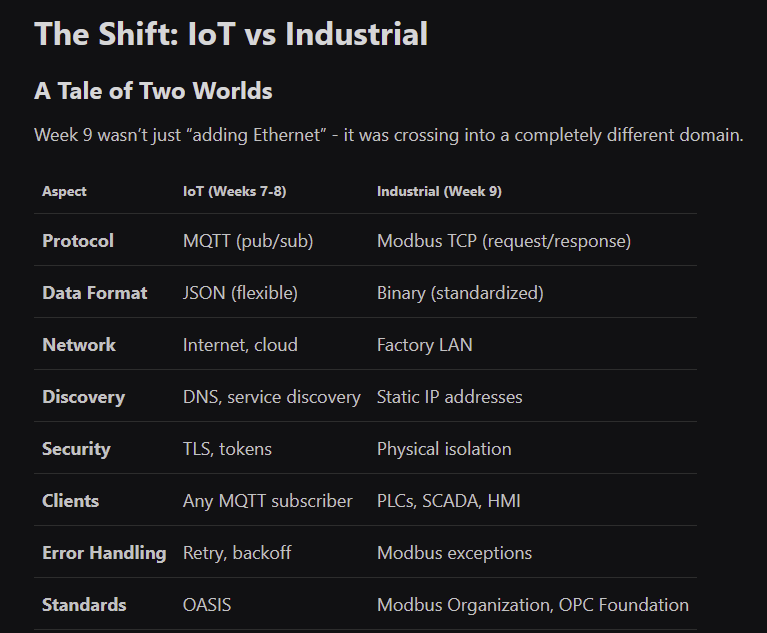Click the "Modbus exceptions" cell
The image size is (767, 633).
[x=454, y=553]
